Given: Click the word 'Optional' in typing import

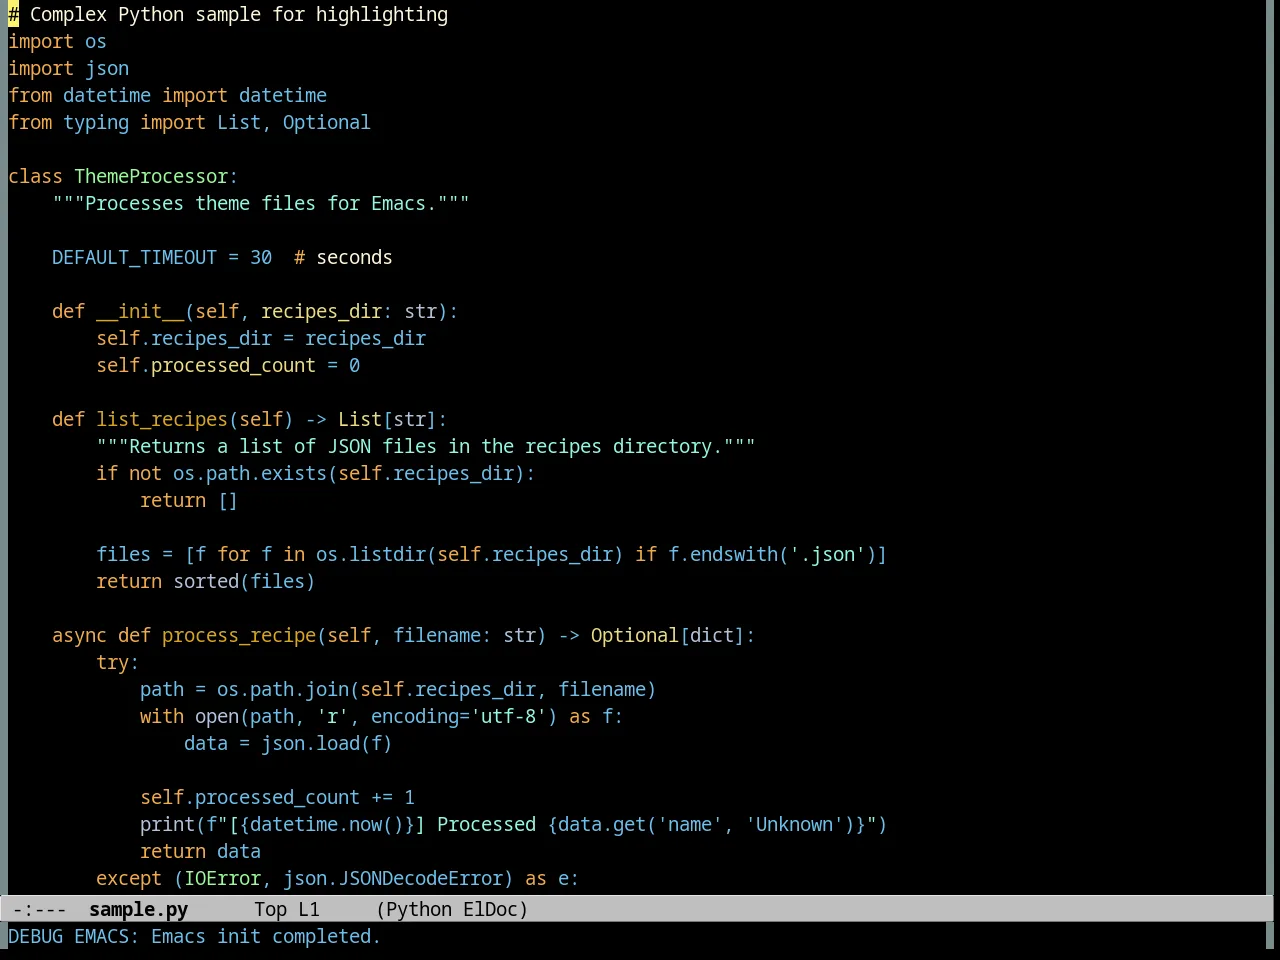Looking at the screenshot, I should [326, 122].
